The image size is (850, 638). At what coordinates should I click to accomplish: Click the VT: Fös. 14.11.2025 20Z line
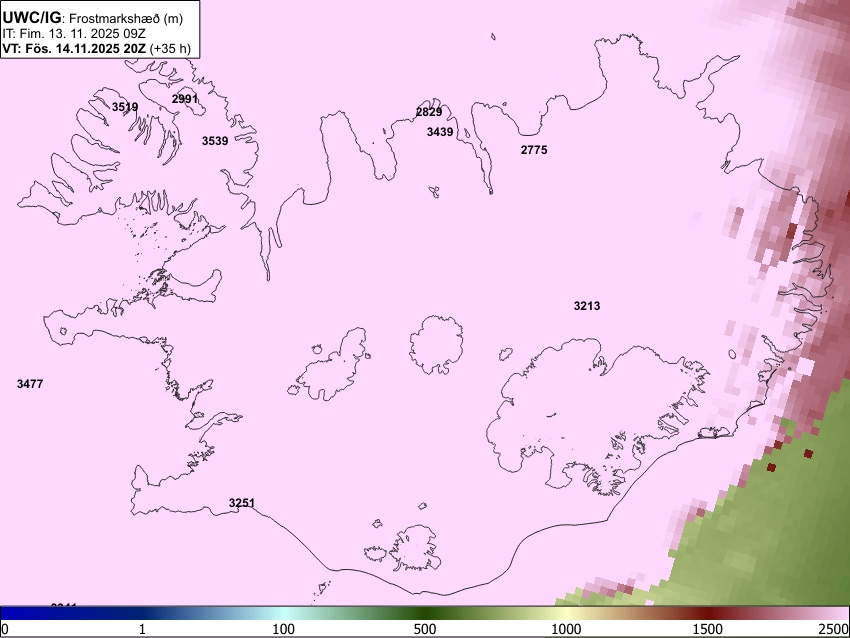pos(96,48)
